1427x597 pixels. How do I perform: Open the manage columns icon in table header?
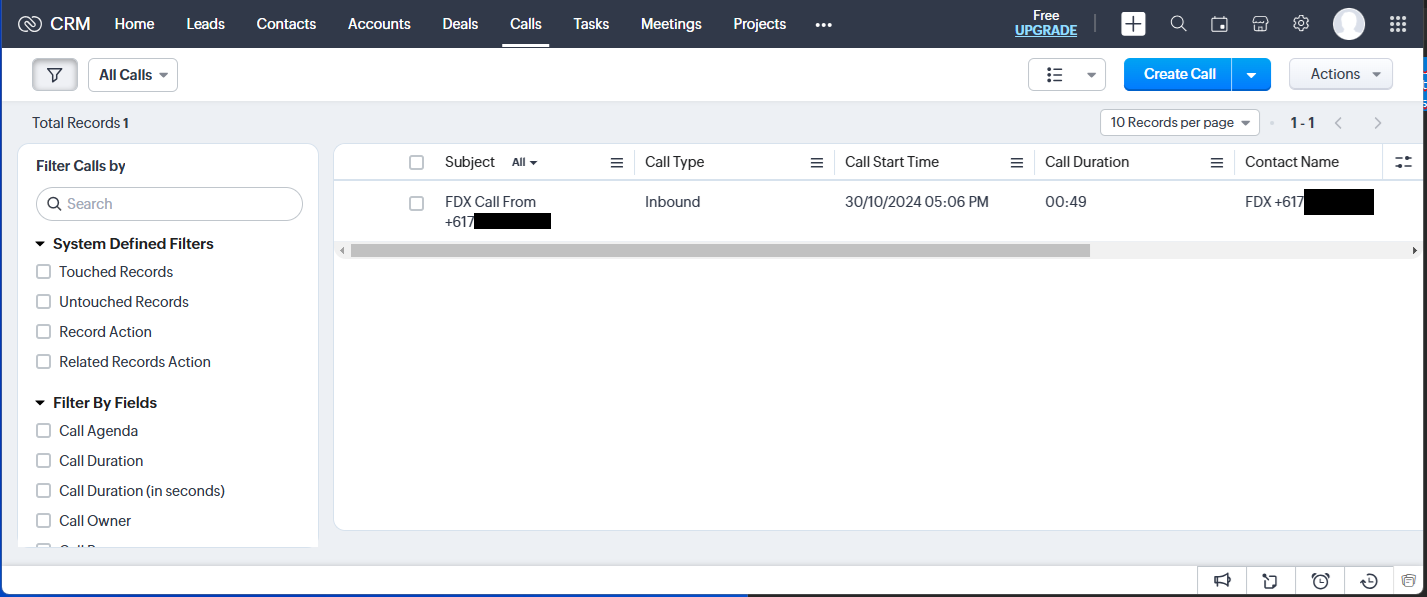click(x=1403, y=162)
